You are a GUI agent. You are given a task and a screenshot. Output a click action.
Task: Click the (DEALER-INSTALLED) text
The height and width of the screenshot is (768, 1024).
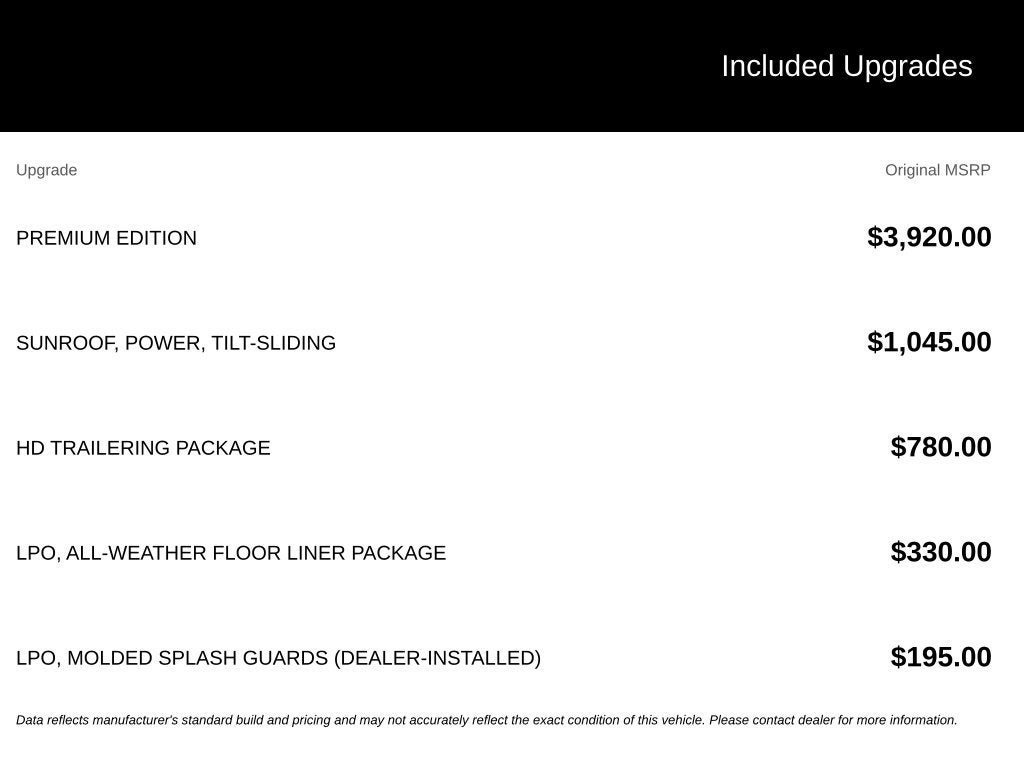[x=437, y=658]
